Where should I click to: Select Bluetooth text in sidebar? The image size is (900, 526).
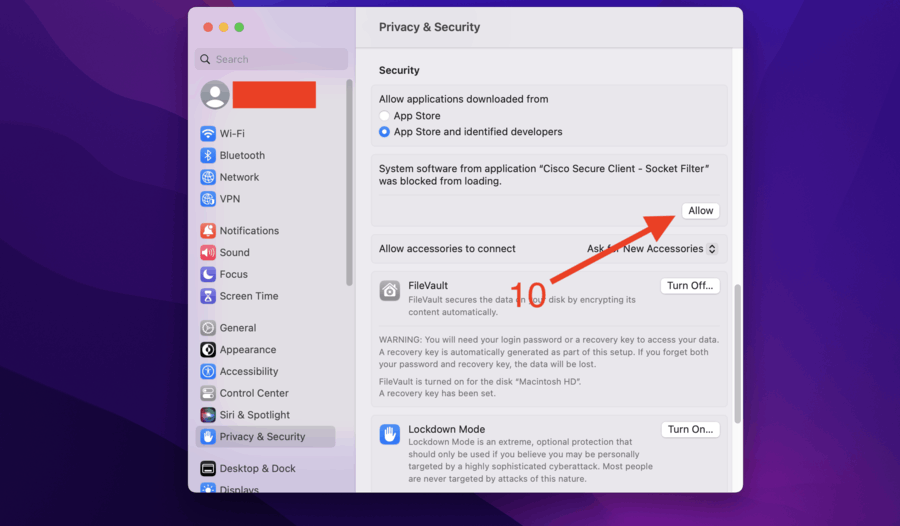tap(242, 155)
